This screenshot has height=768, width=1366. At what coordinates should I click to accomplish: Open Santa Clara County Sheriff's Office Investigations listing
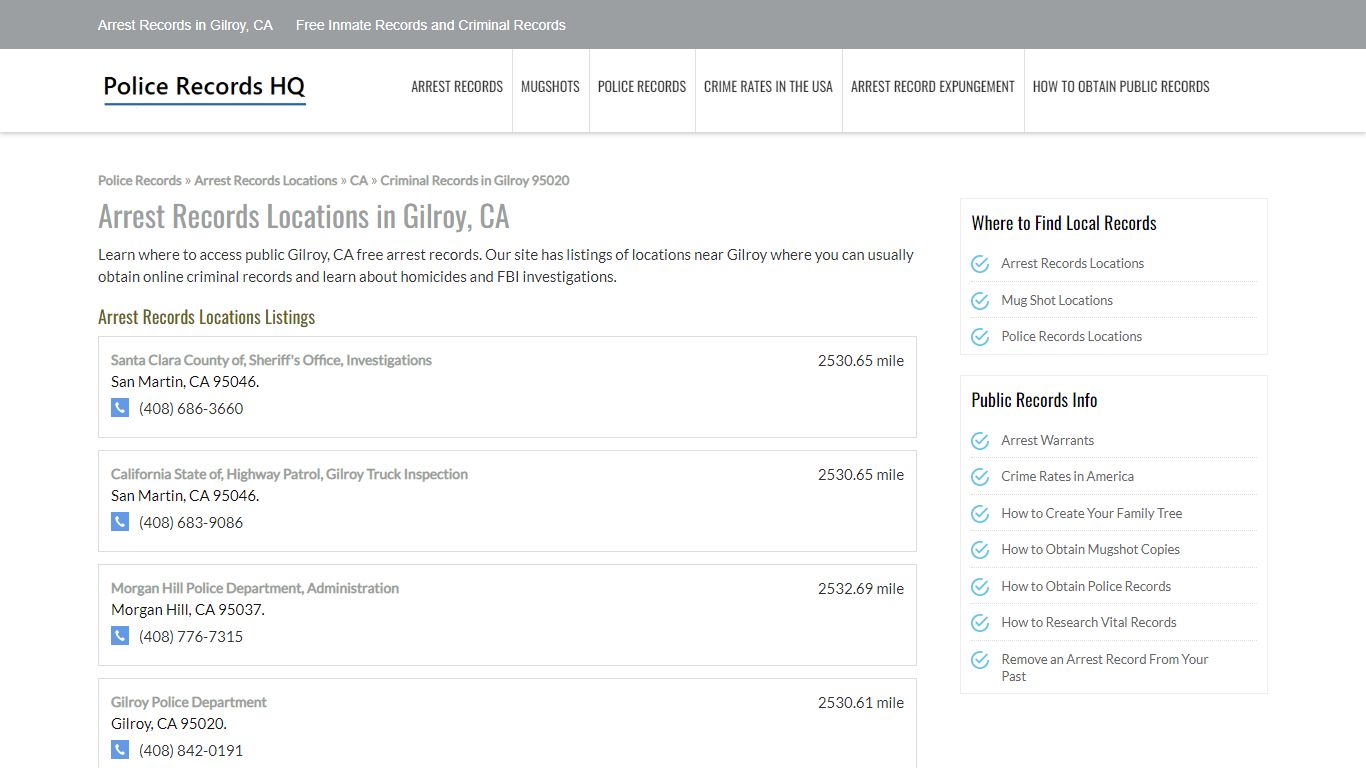click(271, 360)
